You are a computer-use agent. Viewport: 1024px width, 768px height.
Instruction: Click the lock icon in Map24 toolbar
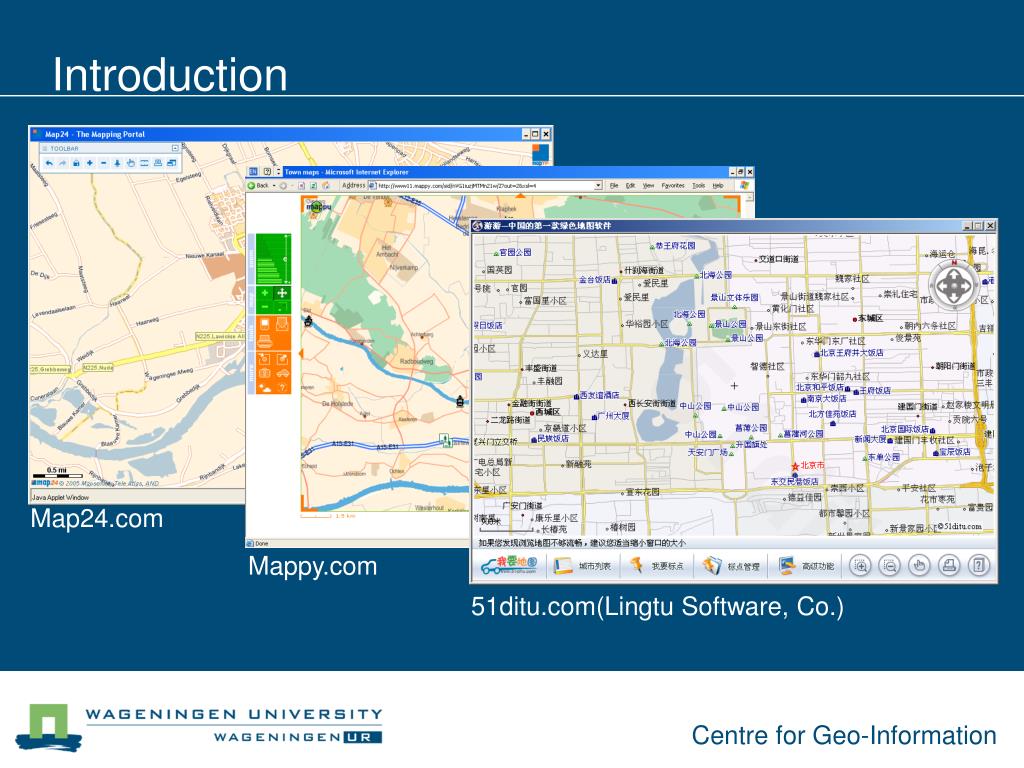coord(76,163)
